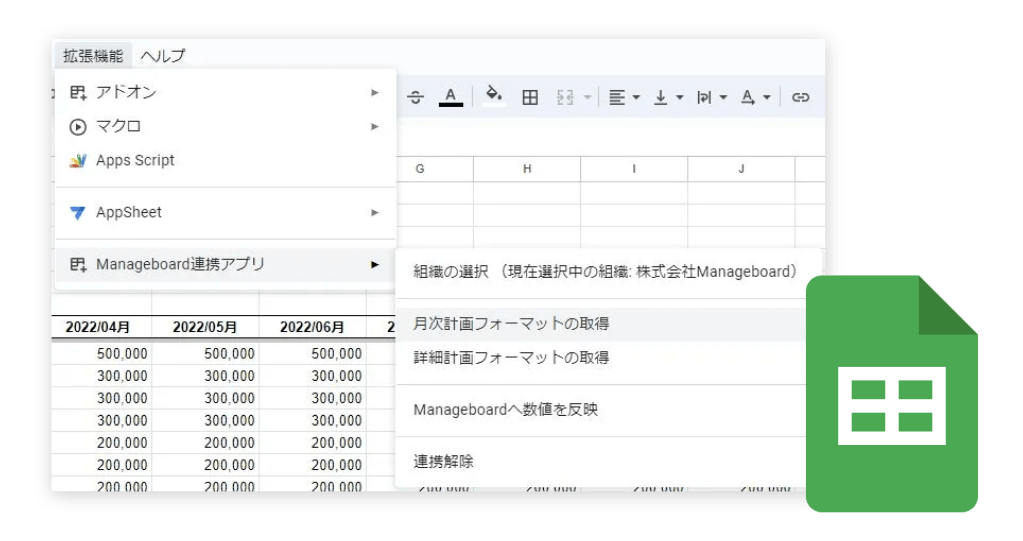This screenshot has width=1023, height=541.
Task: Open the アドオン submenu entry
Action: [225, 93]
